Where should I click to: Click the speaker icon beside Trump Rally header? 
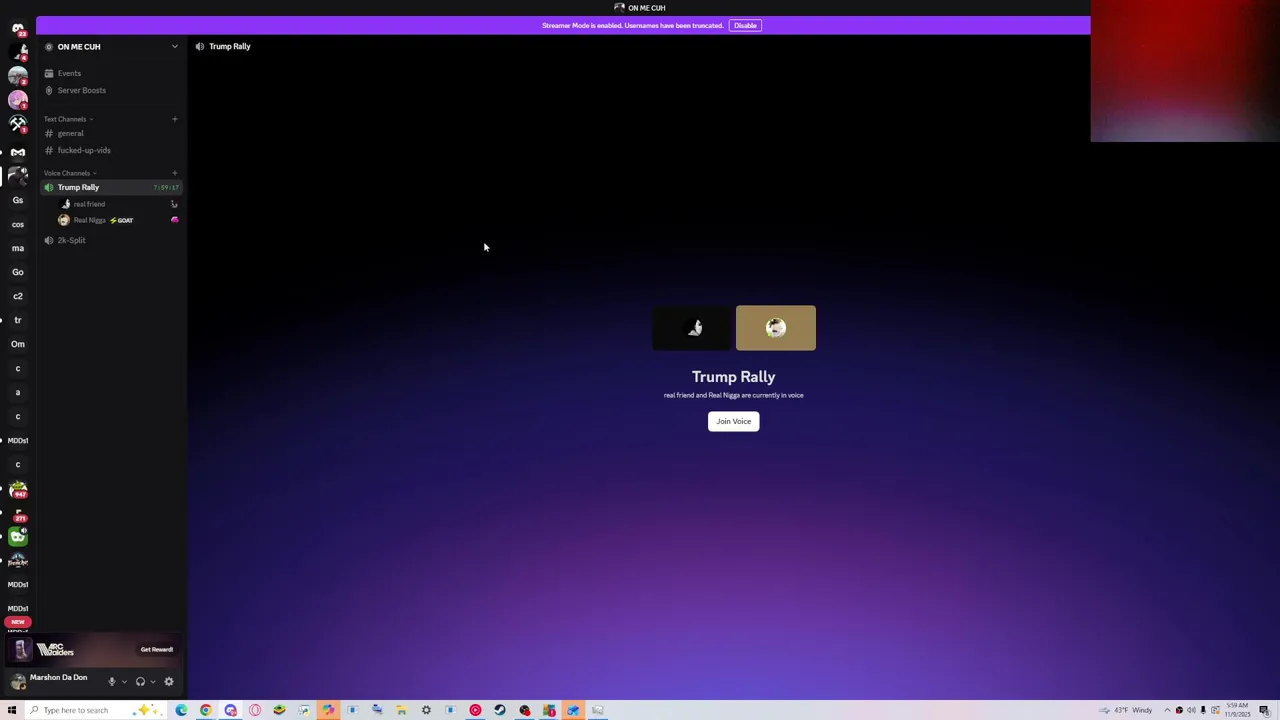tap(200, 46)
